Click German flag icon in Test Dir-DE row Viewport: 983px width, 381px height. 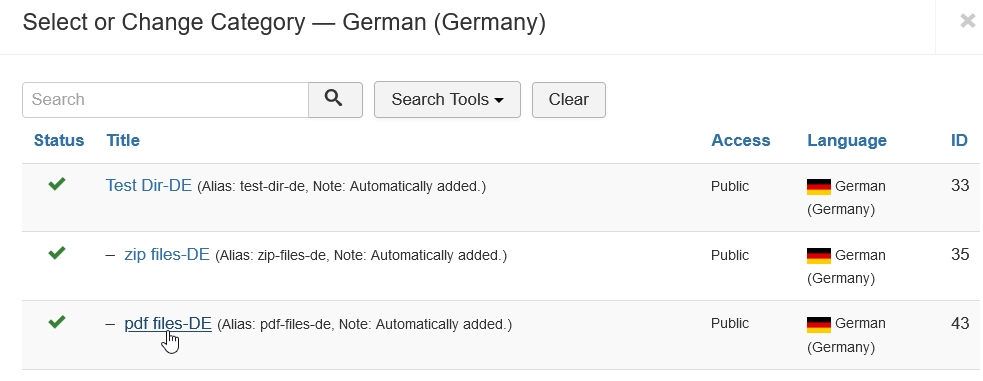pos(819,186)
